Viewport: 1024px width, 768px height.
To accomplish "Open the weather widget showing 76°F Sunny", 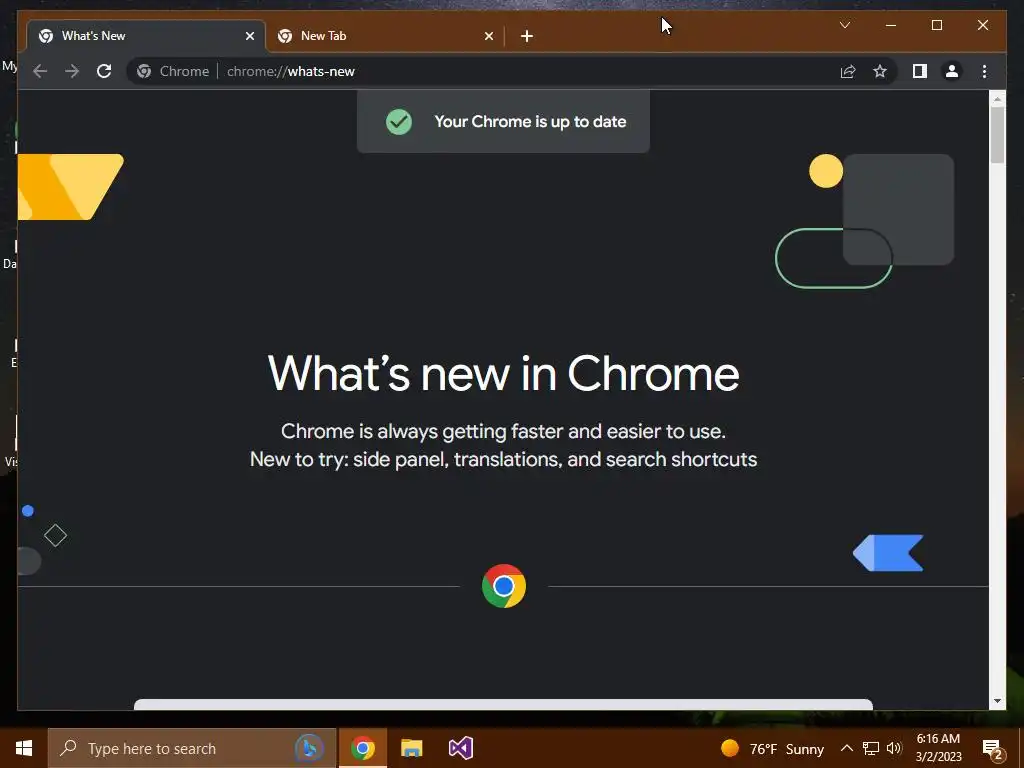I will [x=772, y=748].
